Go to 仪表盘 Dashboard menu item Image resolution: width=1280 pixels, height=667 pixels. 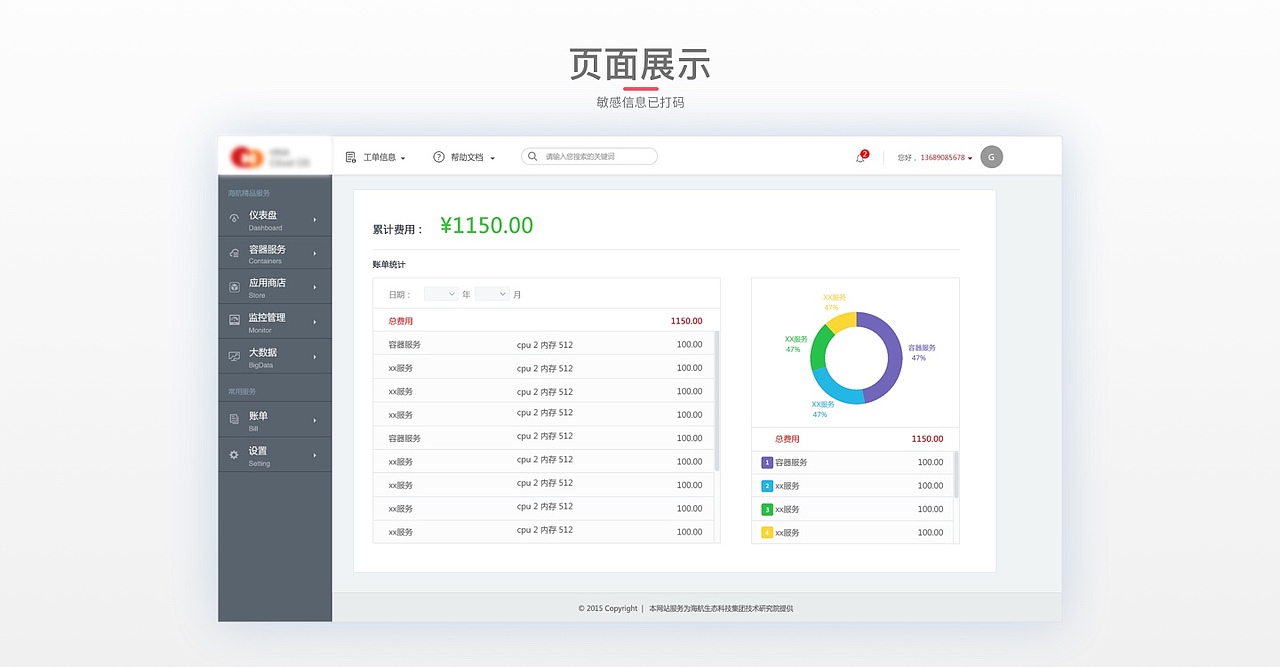(x=275, y=220)
